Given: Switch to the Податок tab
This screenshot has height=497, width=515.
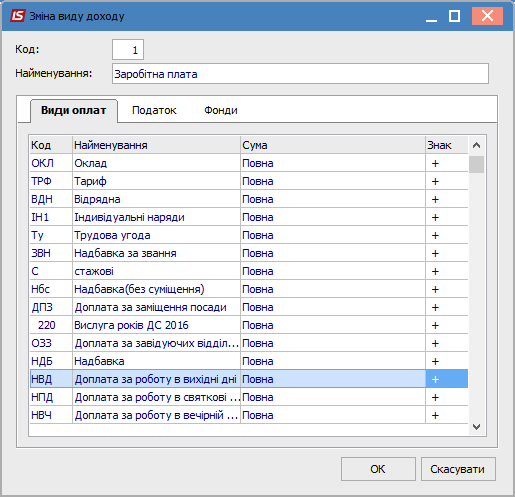Looking at the screenshot, I should click(154, 110).
